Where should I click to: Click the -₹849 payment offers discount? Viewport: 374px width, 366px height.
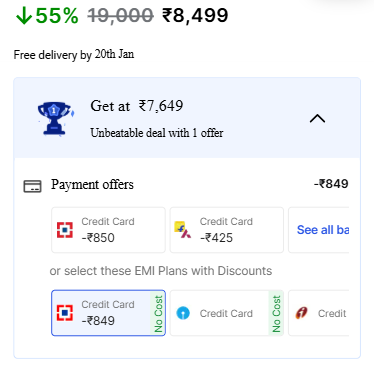click(331, 184)
